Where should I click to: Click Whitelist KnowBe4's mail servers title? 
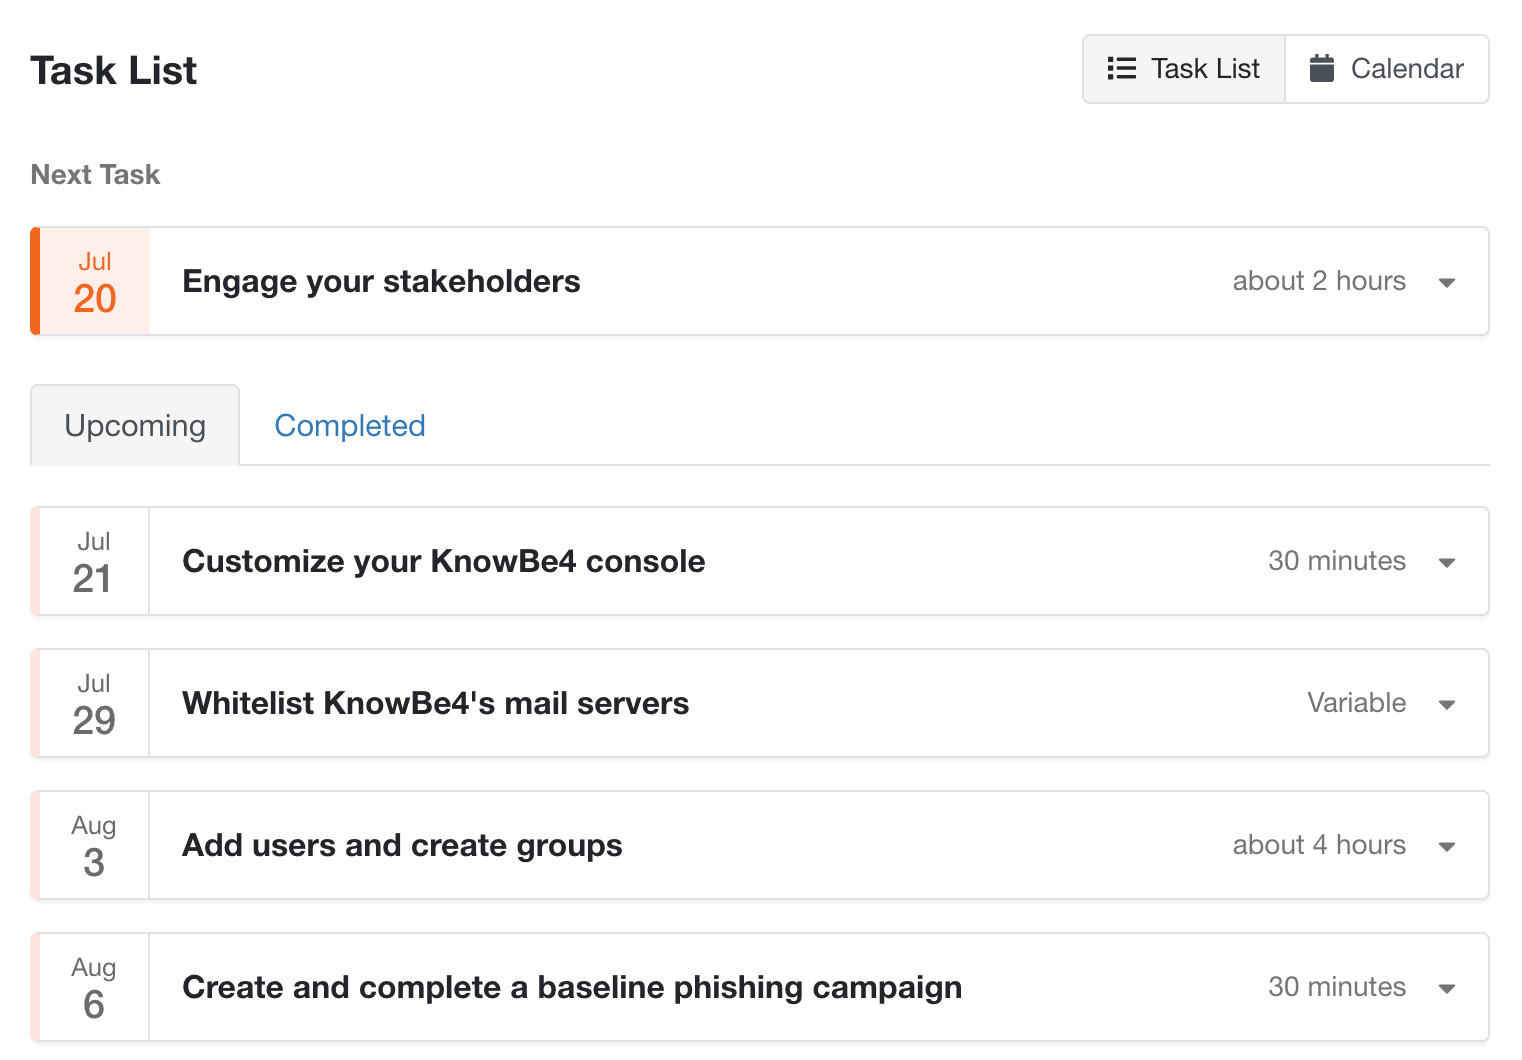436,704
